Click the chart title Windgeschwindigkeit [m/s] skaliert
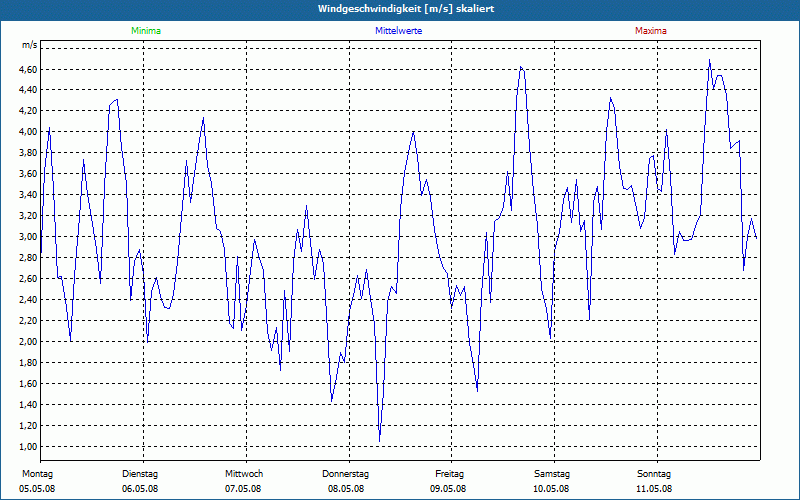This screenshot has width=800, height=500. click(x=406, y=9)
